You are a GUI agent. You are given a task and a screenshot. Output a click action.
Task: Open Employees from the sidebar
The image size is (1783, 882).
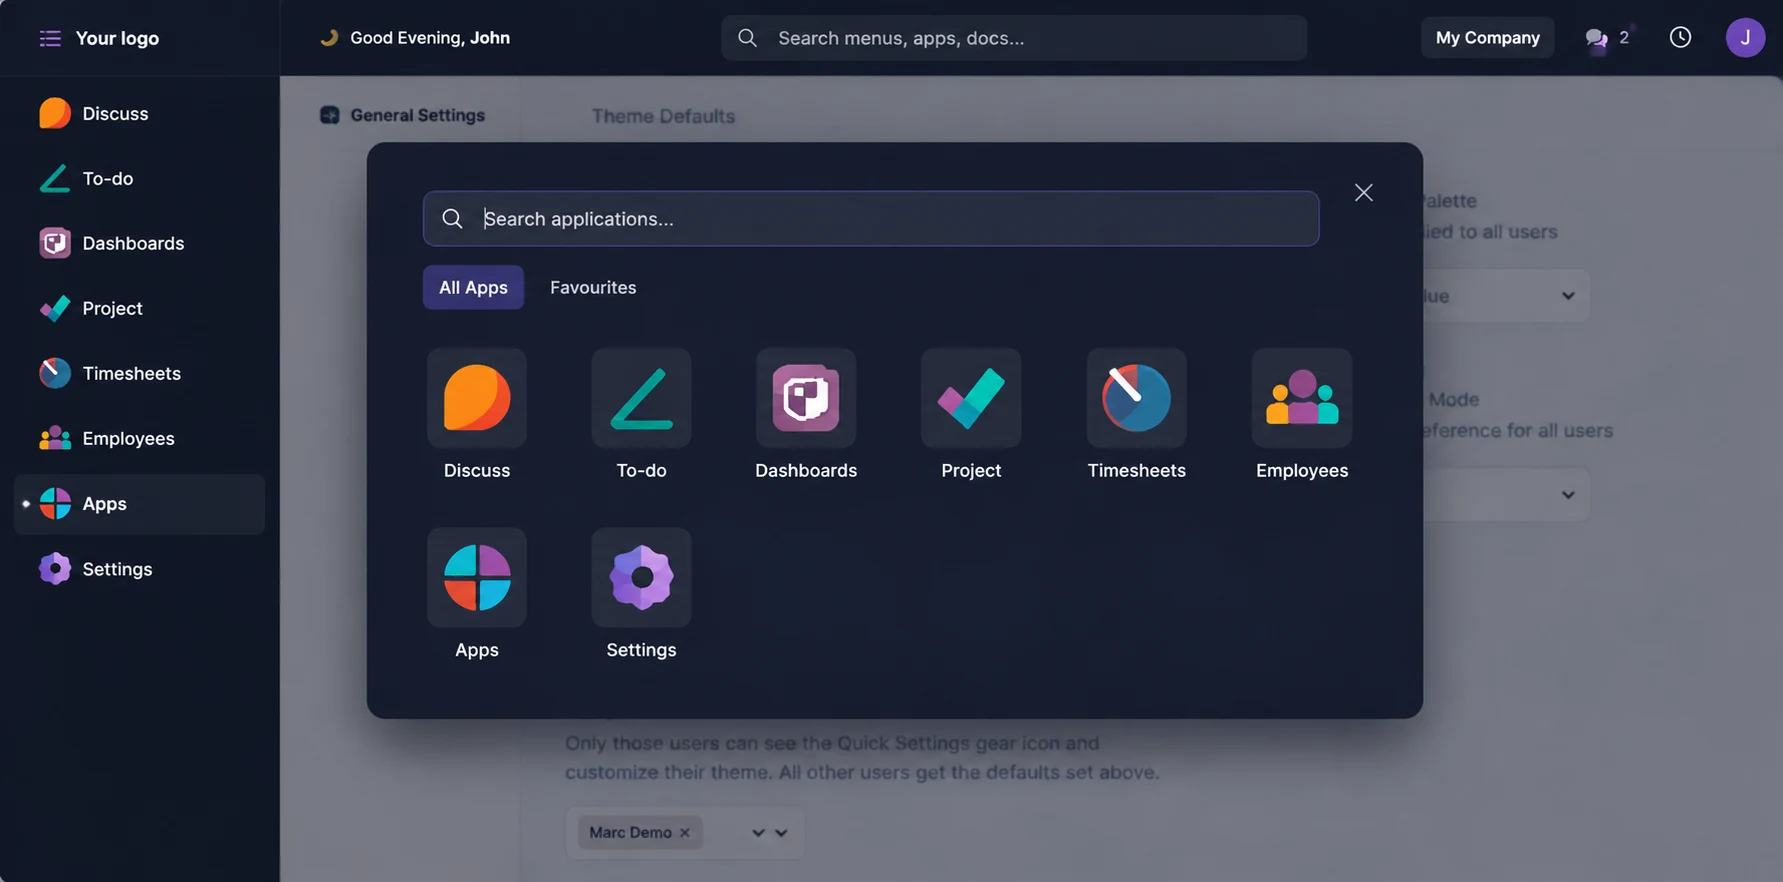[139, 439]
